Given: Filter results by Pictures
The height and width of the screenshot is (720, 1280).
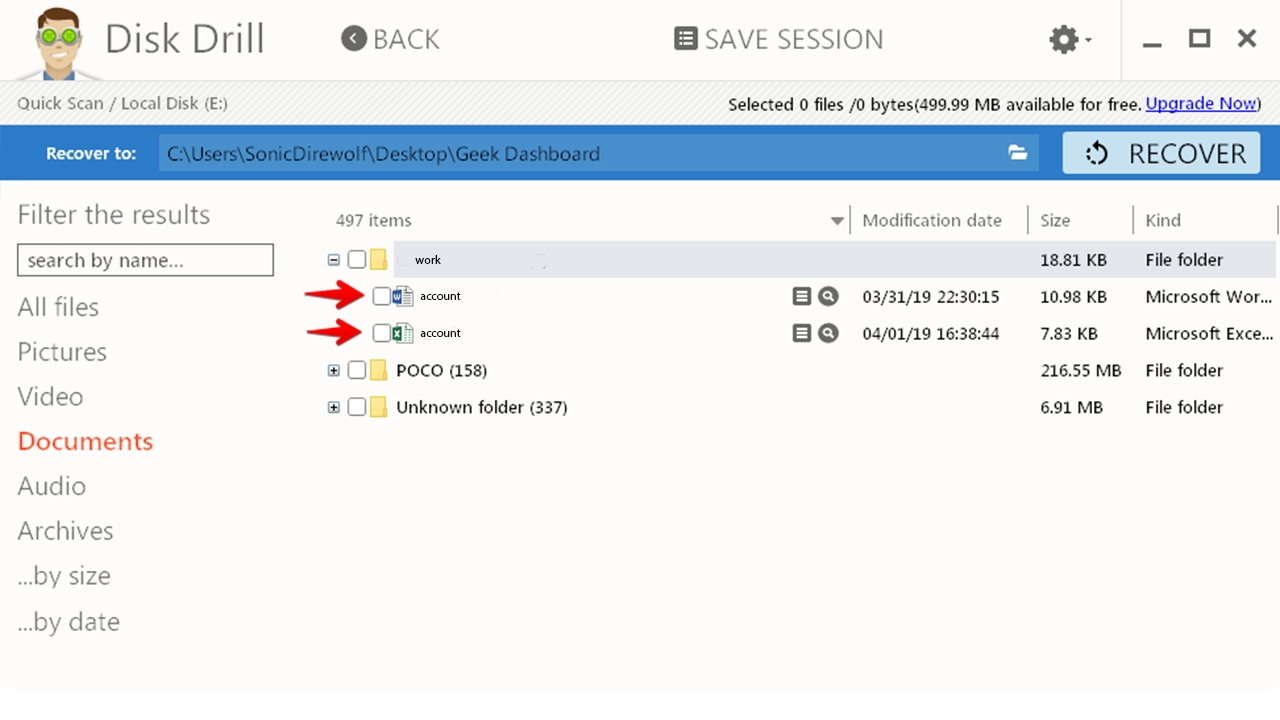Looking at the screenshot, I should [x=62, y=352].
